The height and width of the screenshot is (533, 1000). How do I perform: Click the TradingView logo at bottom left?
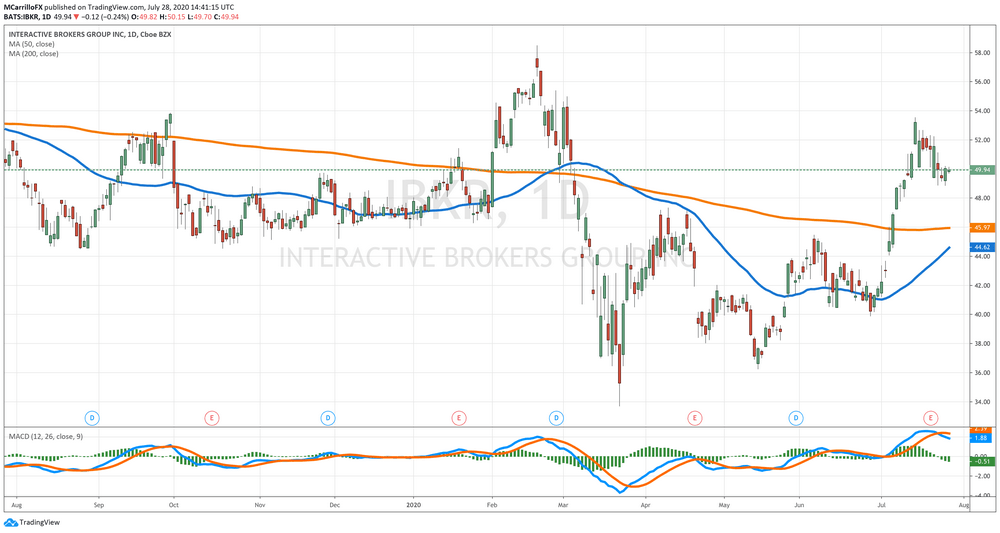point(32,522)
